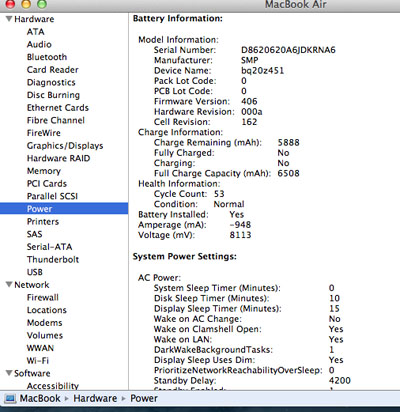The width and height of the screenshot is (400, 412).
Task: Click the device name bq20z451
Action: (262, 71)
